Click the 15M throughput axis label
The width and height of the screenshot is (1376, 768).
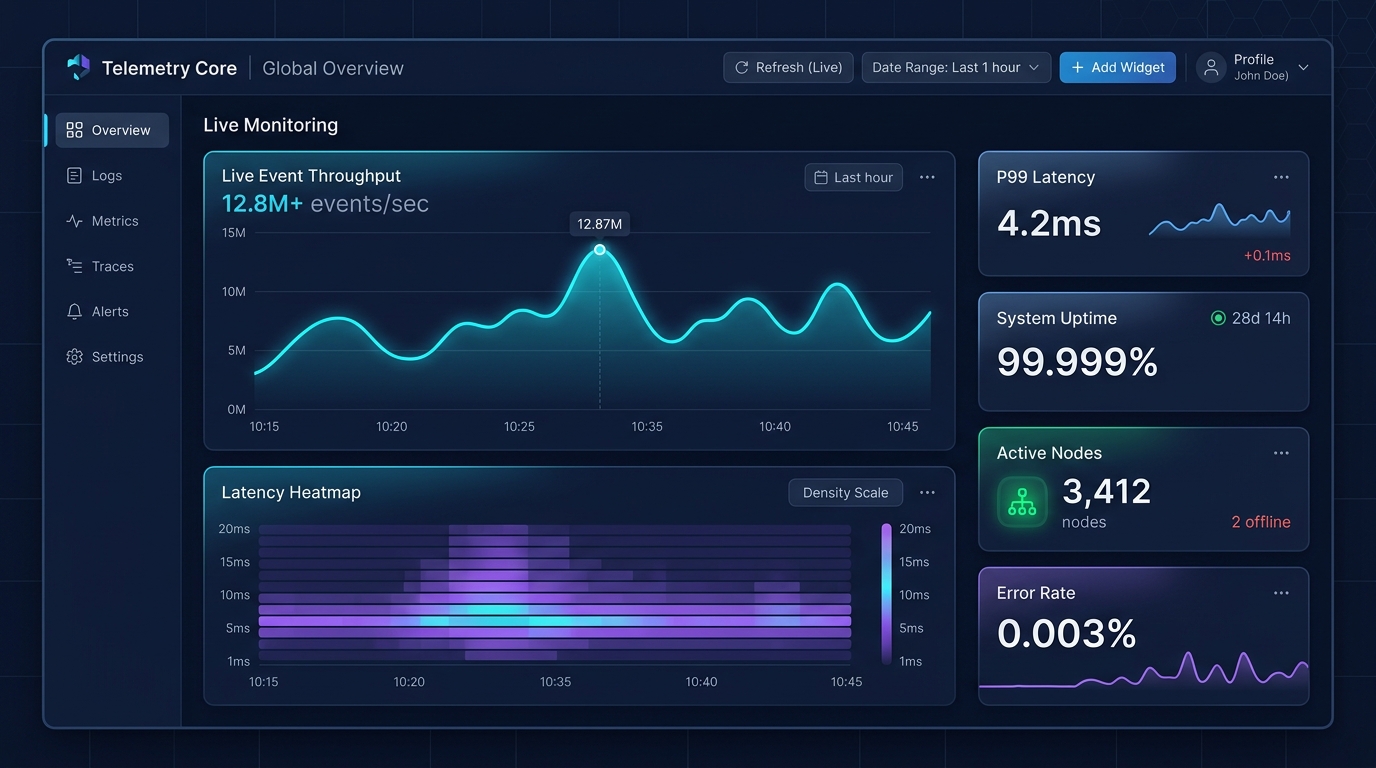[233, 233]
